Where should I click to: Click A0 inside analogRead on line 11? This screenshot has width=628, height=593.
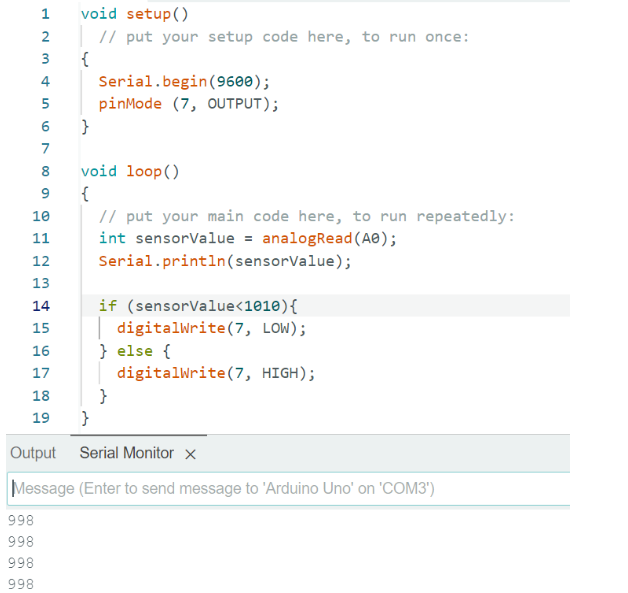[x=370, y=239]
